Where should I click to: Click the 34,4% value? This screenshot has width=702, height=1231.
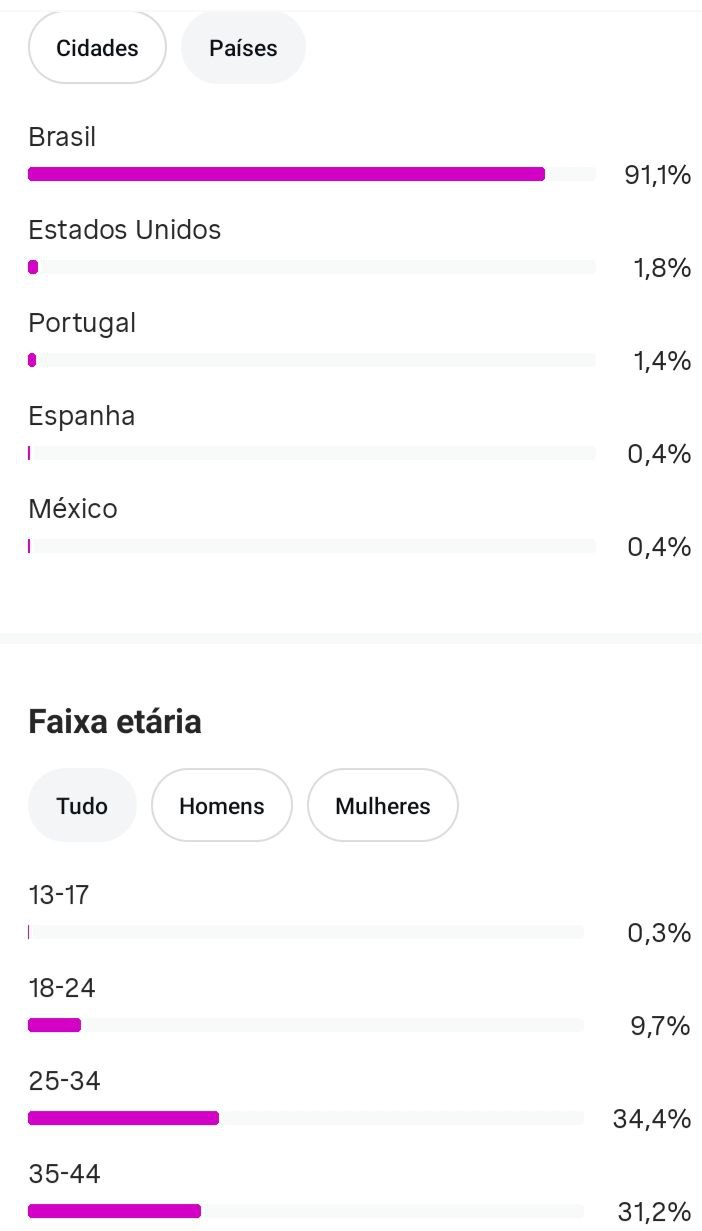(x=651, y=1119)
